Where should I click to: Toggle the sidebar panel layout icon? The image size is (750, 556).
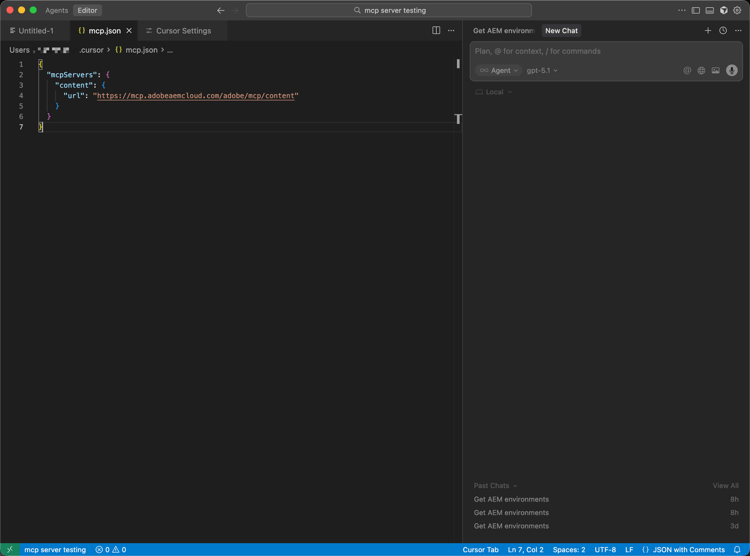696,11
